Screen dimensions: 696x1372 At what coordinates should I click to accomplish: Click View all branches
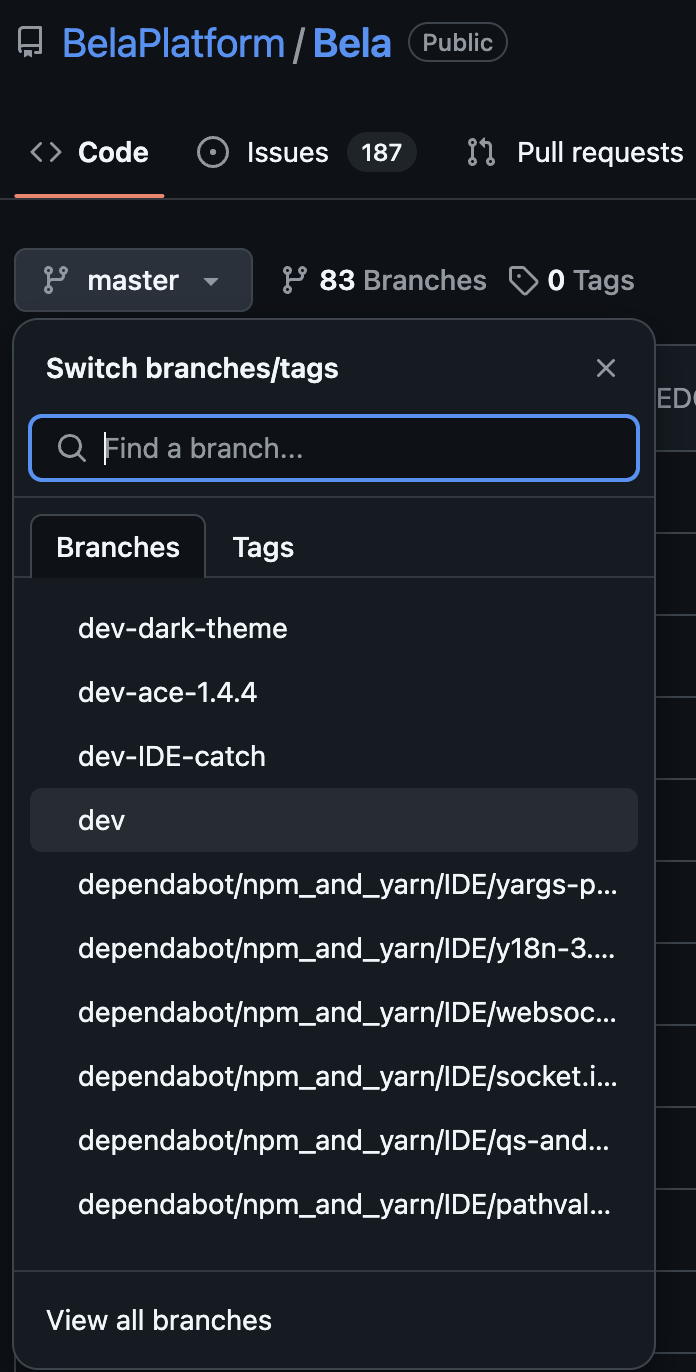159,1320
